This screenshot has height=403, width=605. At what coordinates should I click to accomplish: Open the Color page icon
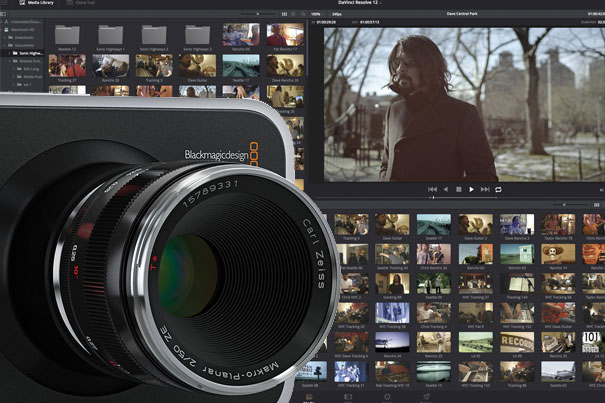pyautogui.click(x=387, y=397)
